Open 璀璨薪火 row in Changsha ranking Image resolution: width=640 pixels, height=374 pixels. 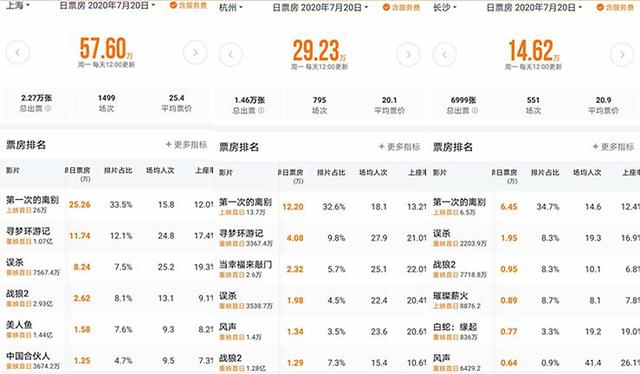click(534, 300)
